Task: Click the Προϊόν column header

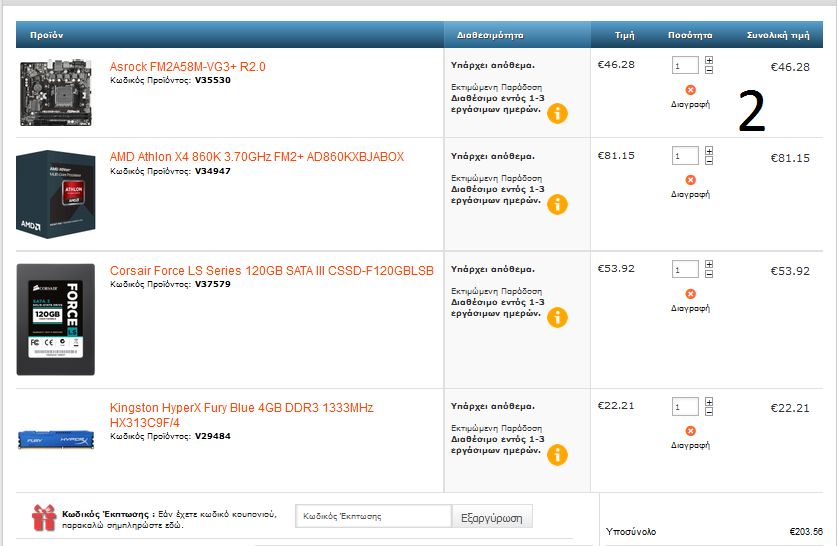Action: click(x=46, y=35)
